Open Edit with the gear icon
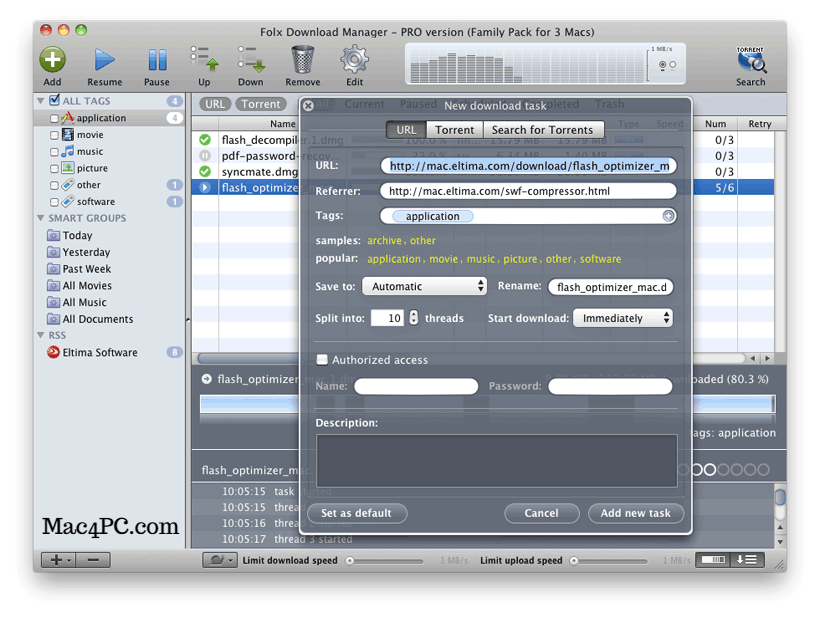 tap(355, 59)
